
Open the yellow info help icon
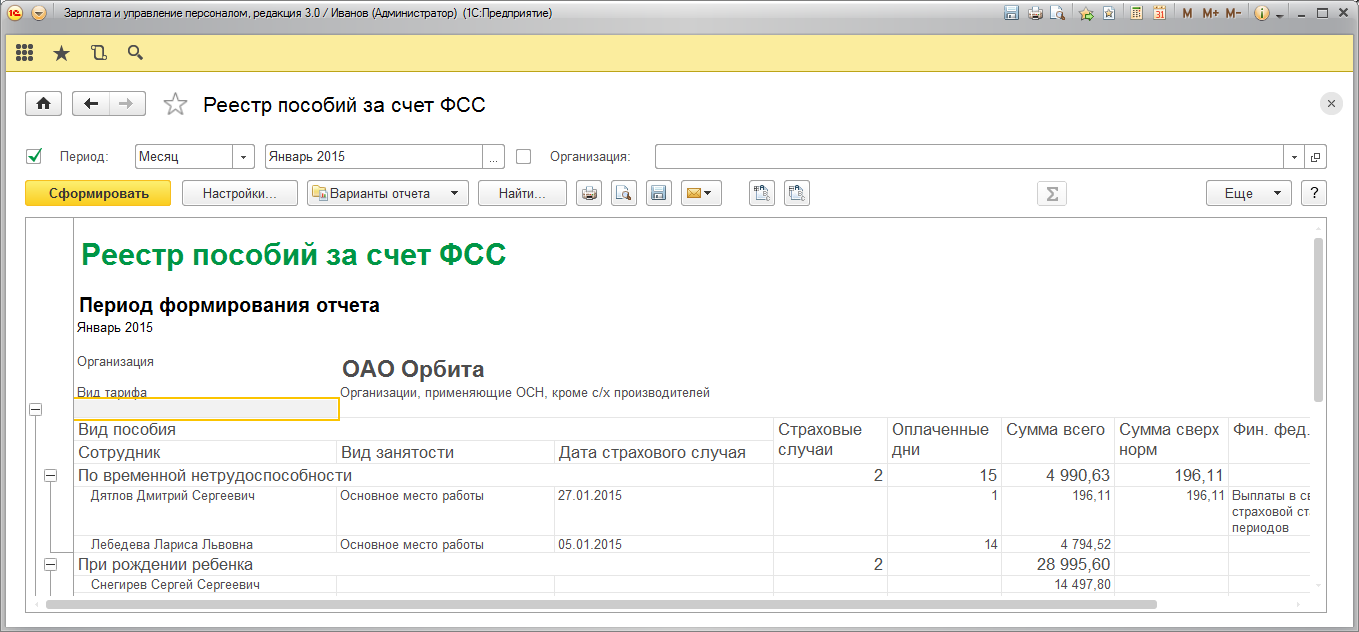pyautogui.click(x=1261, y=14)
